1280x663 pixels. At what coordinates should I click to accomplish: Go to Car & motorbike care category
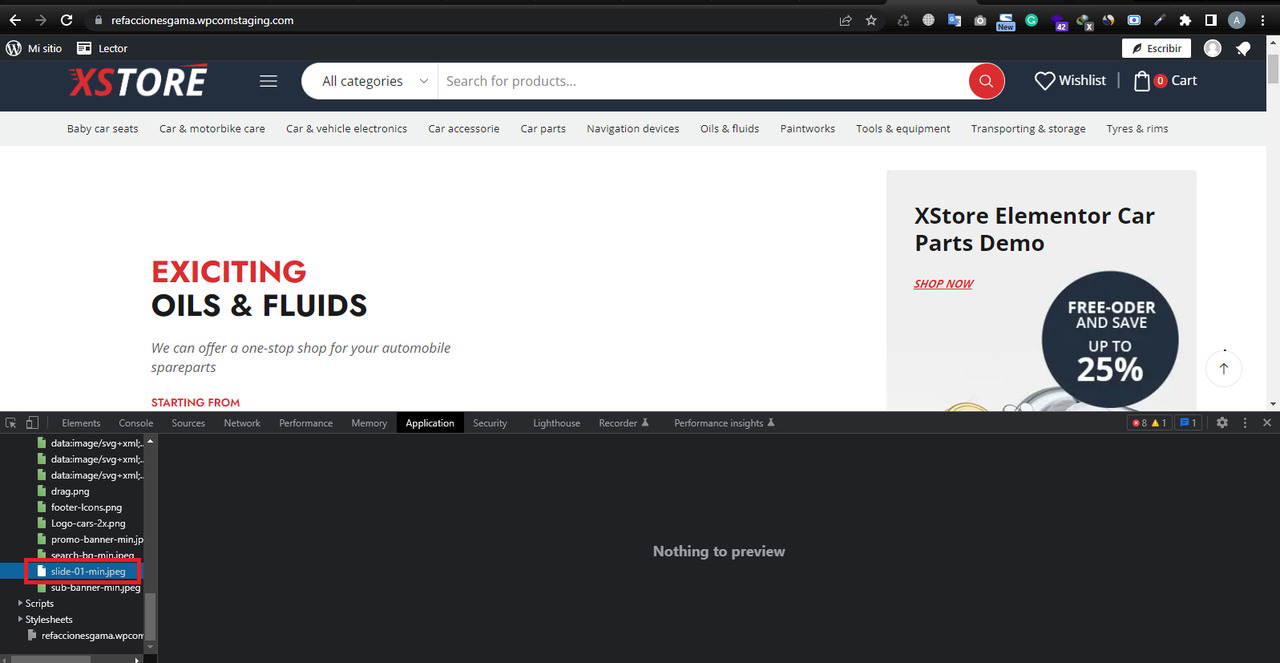pos(212,129)
